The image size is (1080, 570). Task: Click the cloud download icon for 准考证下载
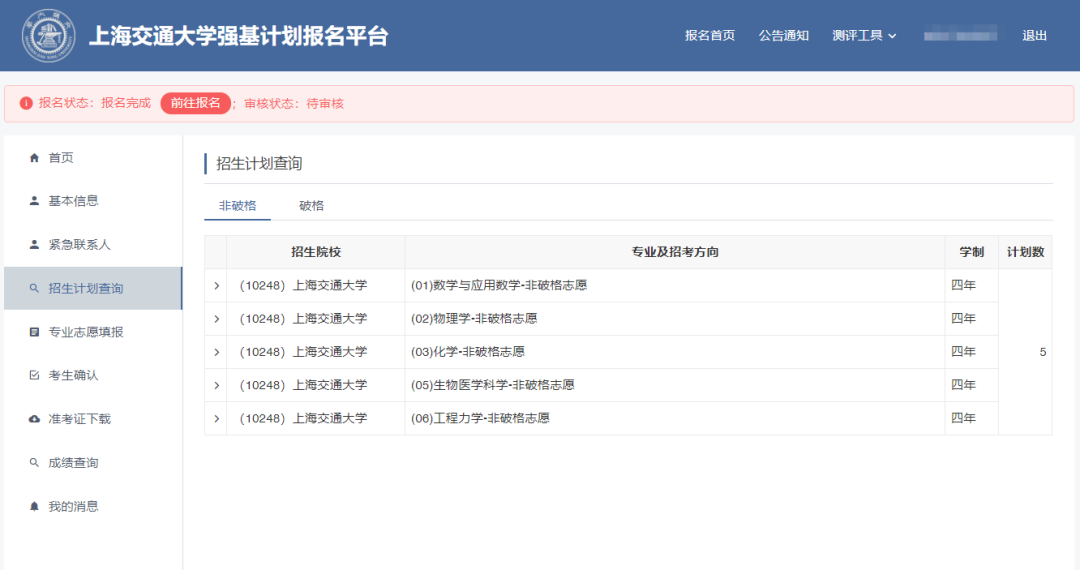click(35, 419)
